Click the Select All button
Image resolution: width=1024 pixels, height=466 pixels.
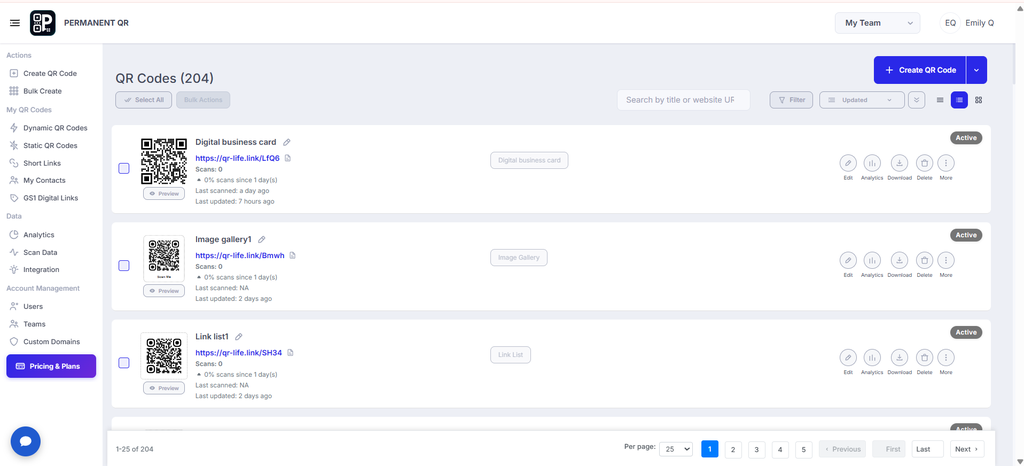[x=144, y=100]
